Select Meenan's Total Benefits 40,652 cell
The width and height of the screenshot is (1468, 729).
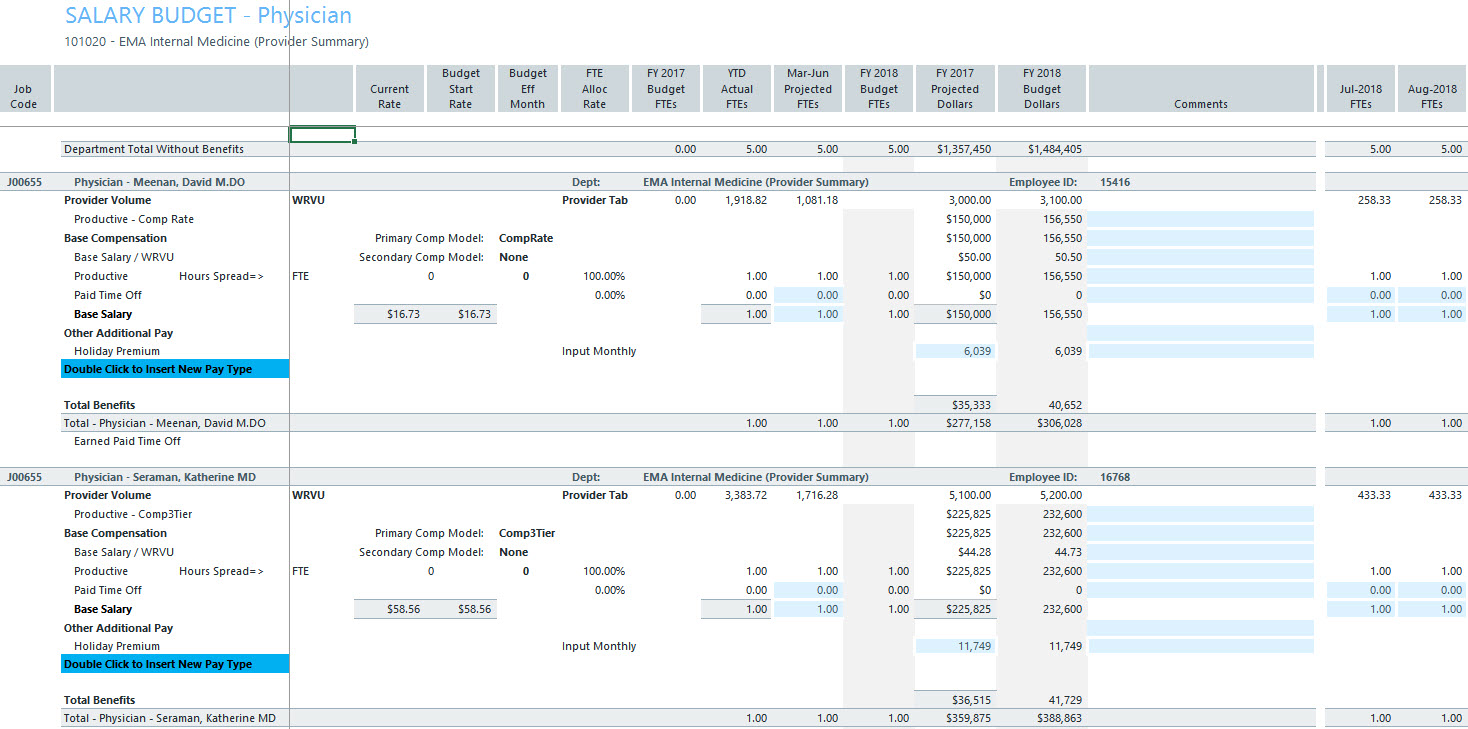1041,405
